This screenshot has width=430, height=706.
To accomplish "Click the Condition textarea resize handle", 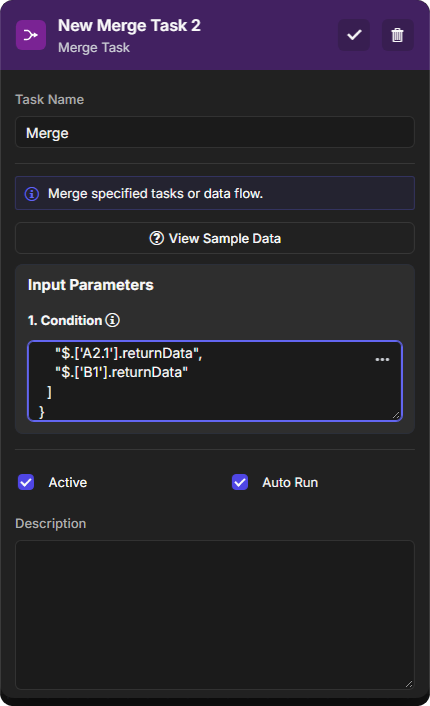I will click(x=396, y=415).
